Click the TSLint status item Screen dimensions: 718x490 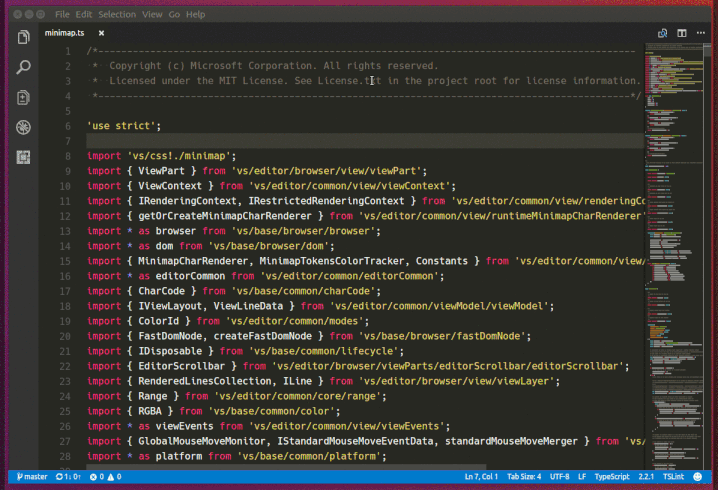[x=673, y=477]
